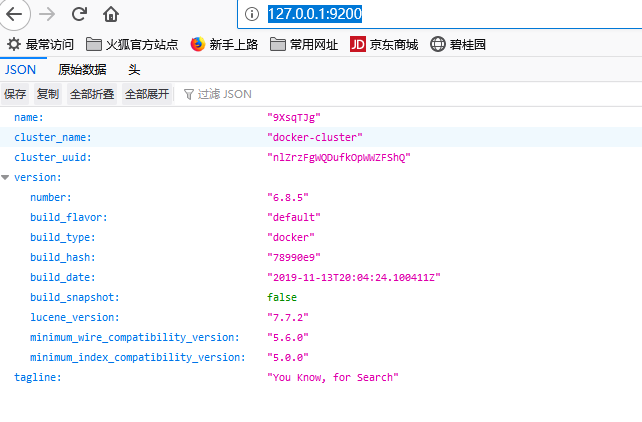642x422 pixels.
Task: Click 全部折叠 to collapse all
Action: point(92,94)
